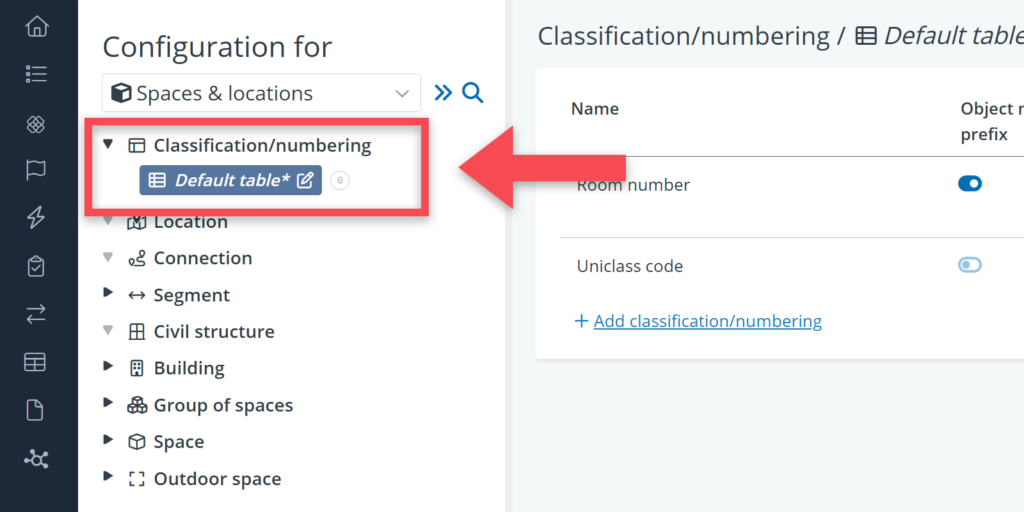Click Add classification/numbering link
Viewport: 1024px width, 512px height.
[x=707, y=321]
